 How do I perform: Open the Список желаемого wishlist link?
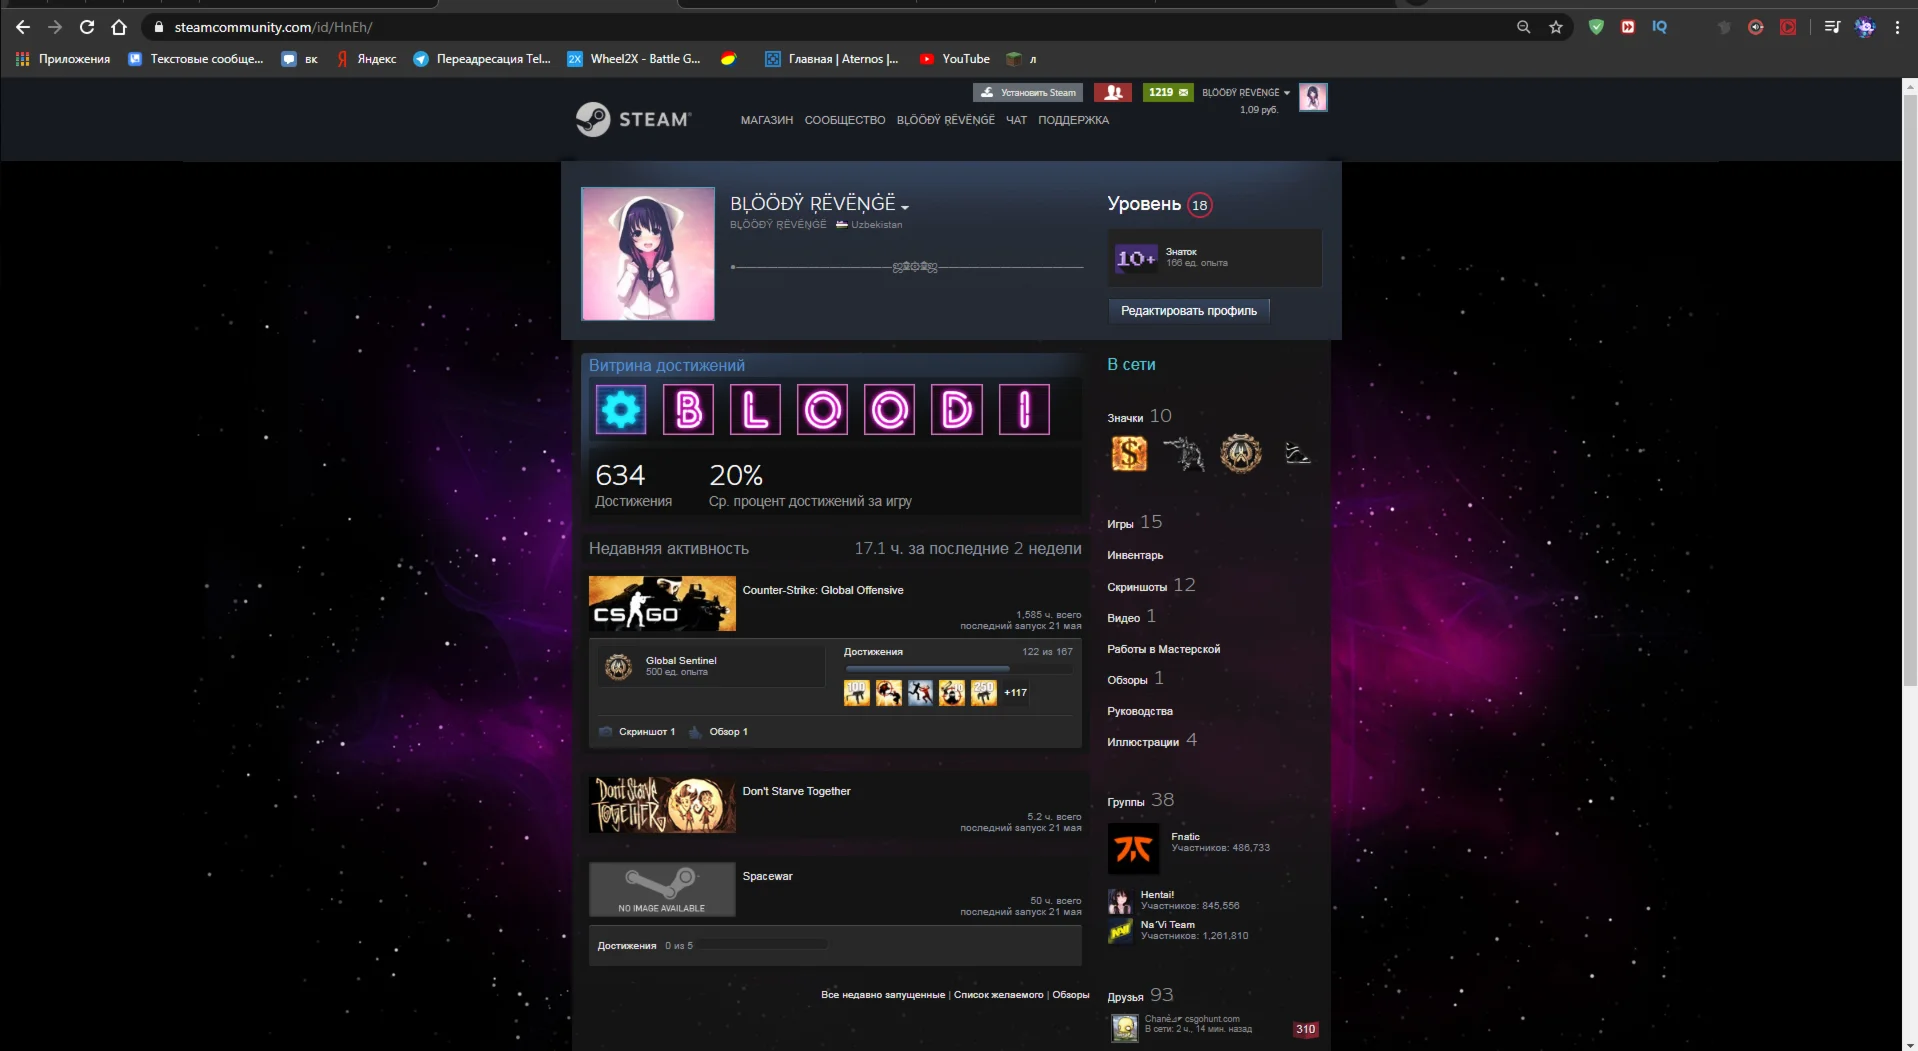[x=998, y=995]
